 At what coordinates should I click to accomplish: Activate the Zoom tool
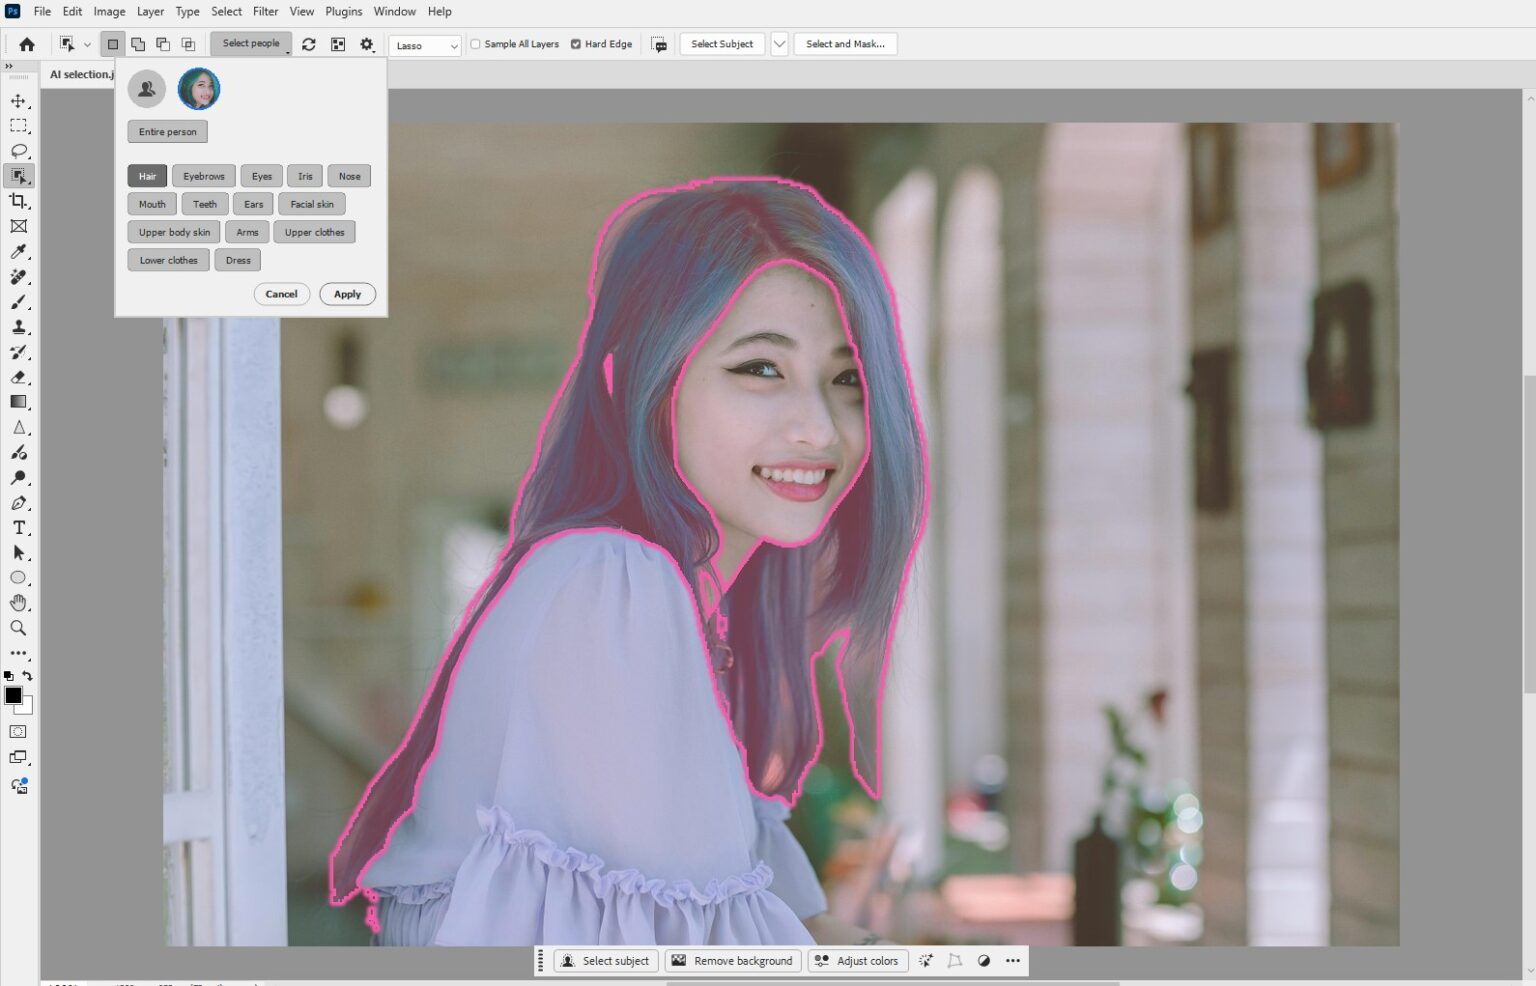(18, 628)
